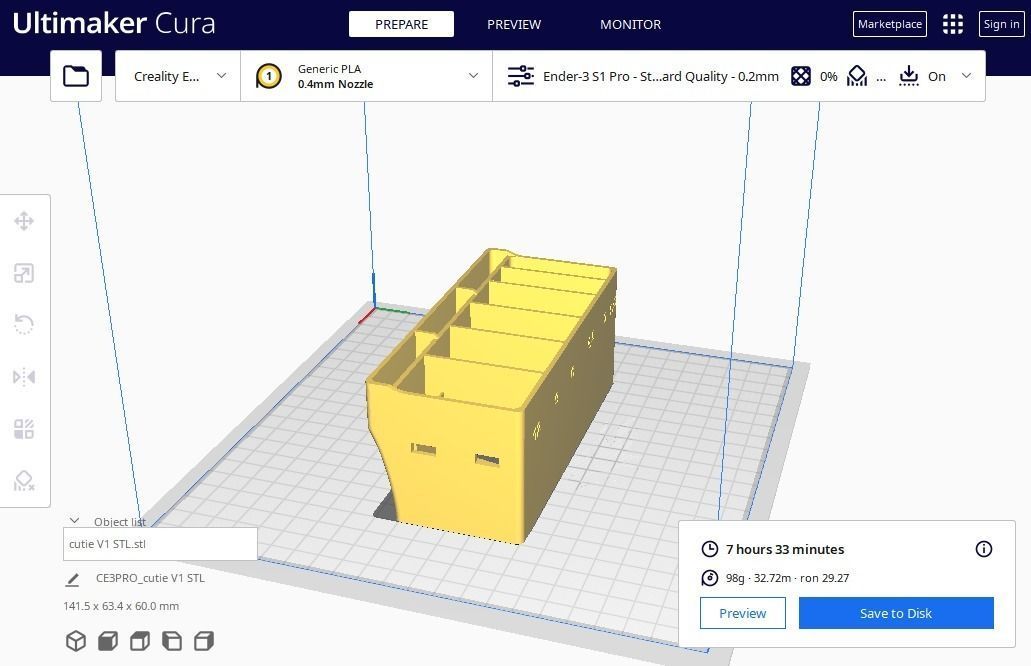Click the adhesion On label
This screenshot has height=666, width=1031.
(936, 76)
